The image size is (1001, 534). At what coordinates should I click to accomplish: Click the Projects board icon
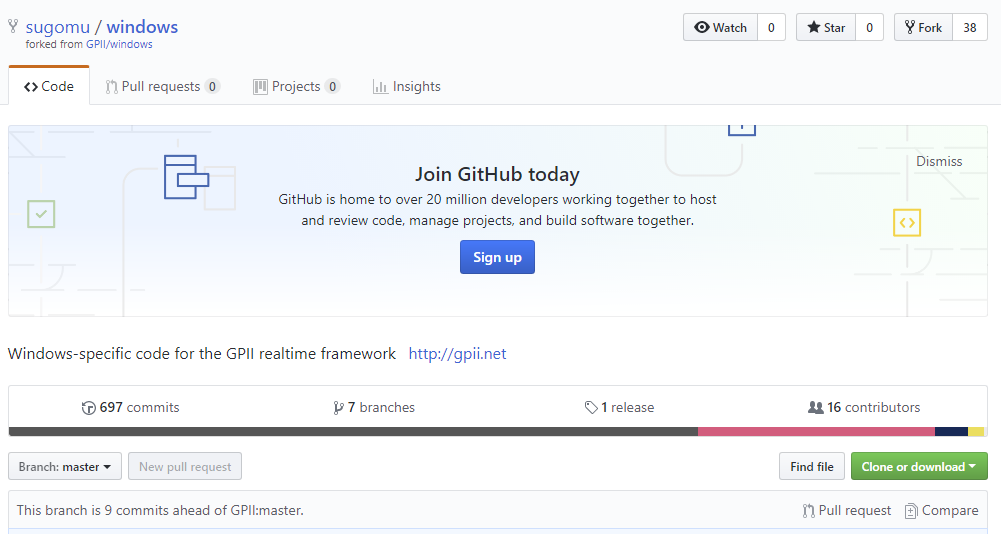(260, 87)
